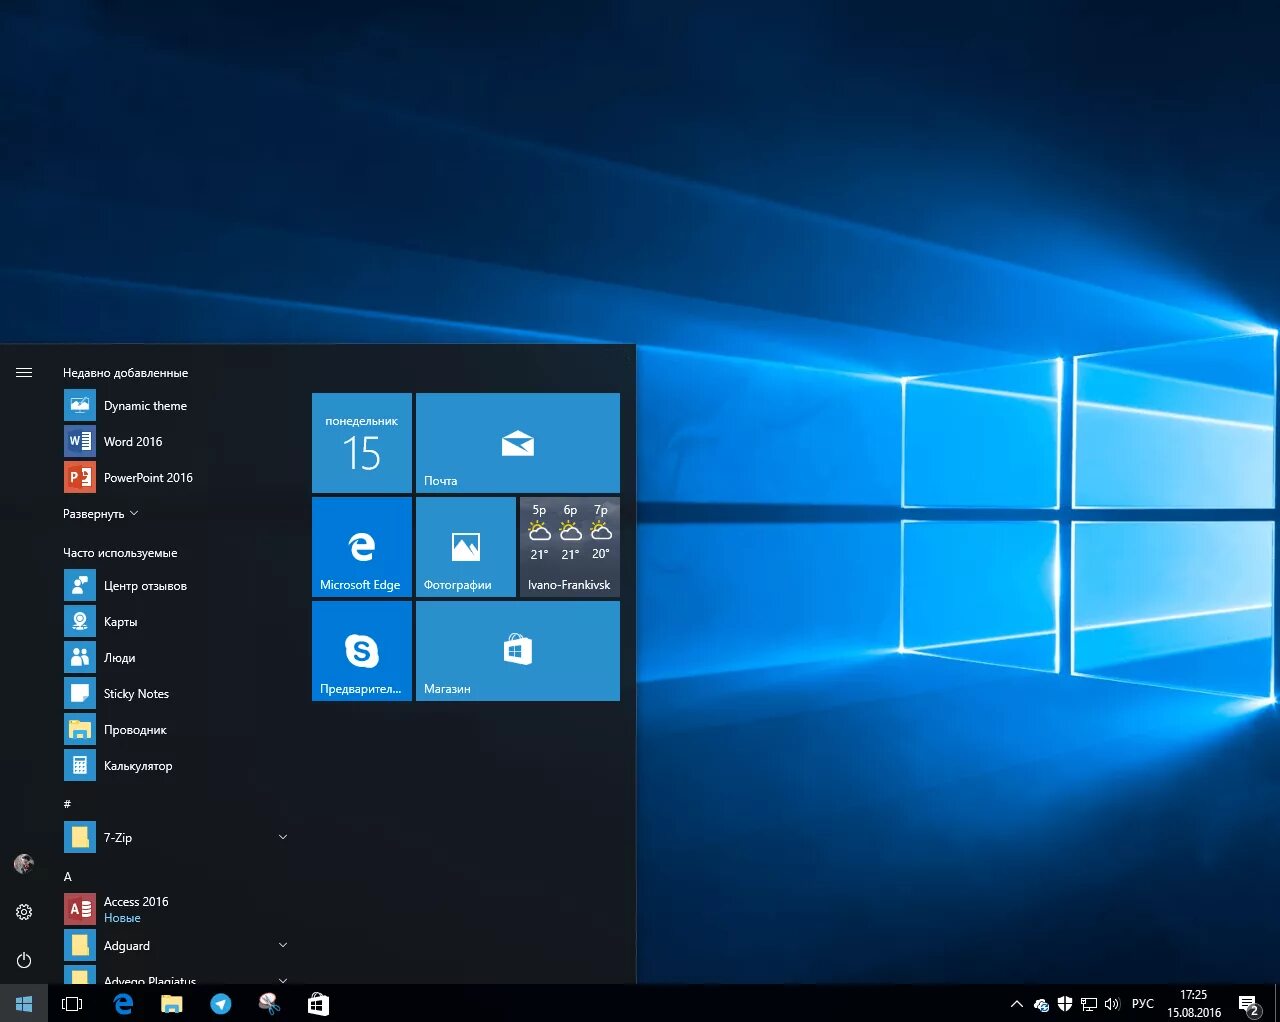Launch PowerPoint 2016 from recently added
1280x1022 pixels.
pos(176,477)
